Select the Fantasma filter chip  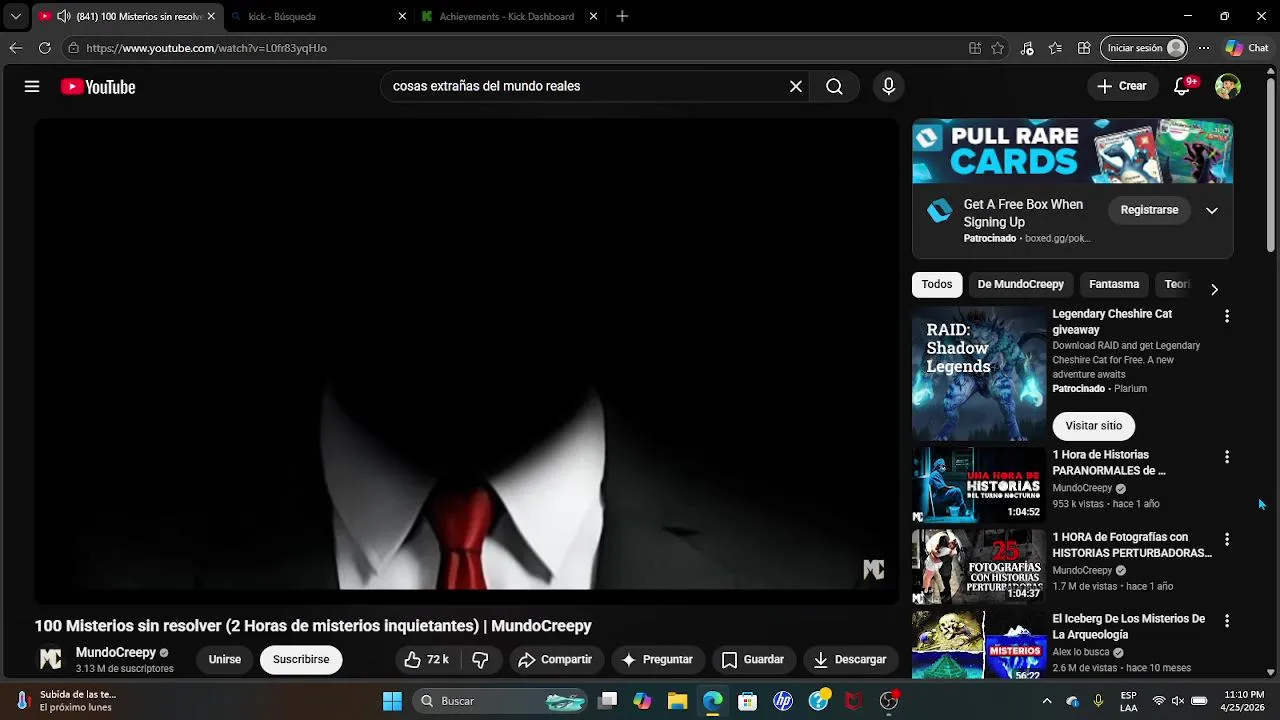pyautogui.click(x=1114, y=285)
